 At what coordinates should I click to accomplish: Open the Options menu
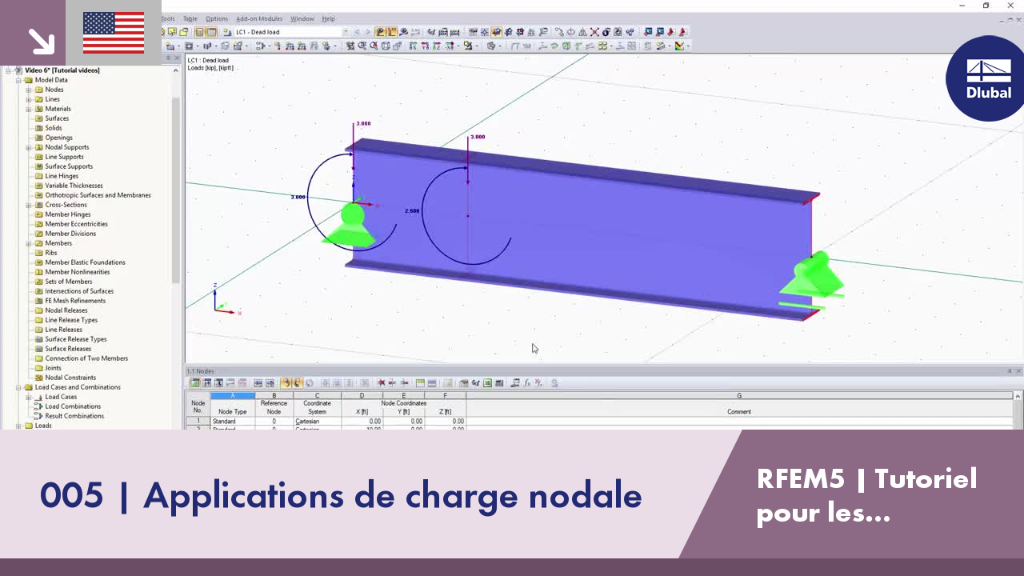point(216,19)
